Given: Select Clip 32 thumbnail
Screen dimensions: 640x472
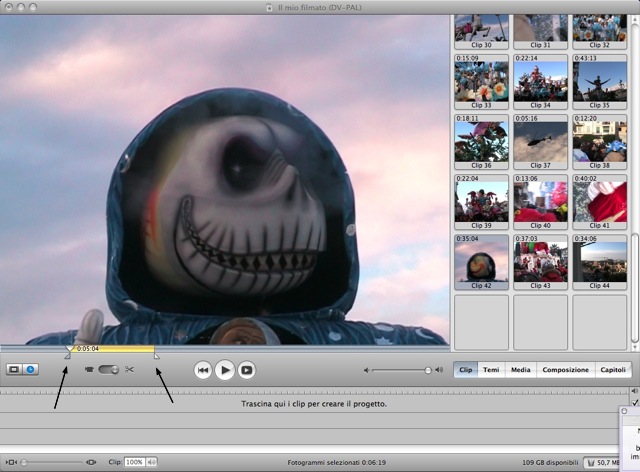Looking at the screenshot, I should pos(600,32).
